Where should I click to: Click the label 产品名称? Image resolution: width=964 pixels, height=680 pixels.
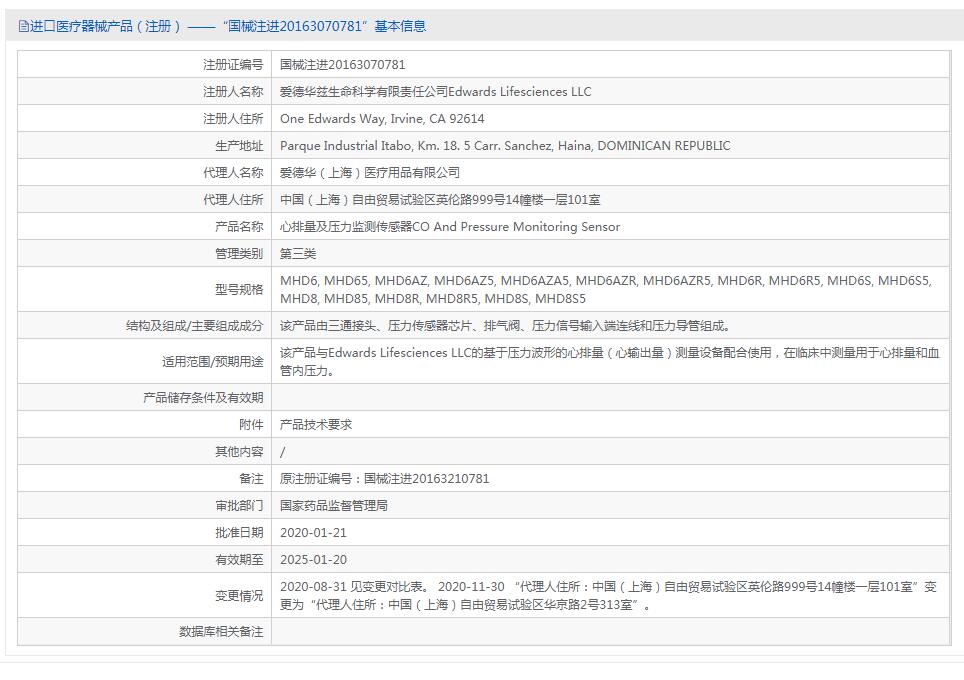239,227
